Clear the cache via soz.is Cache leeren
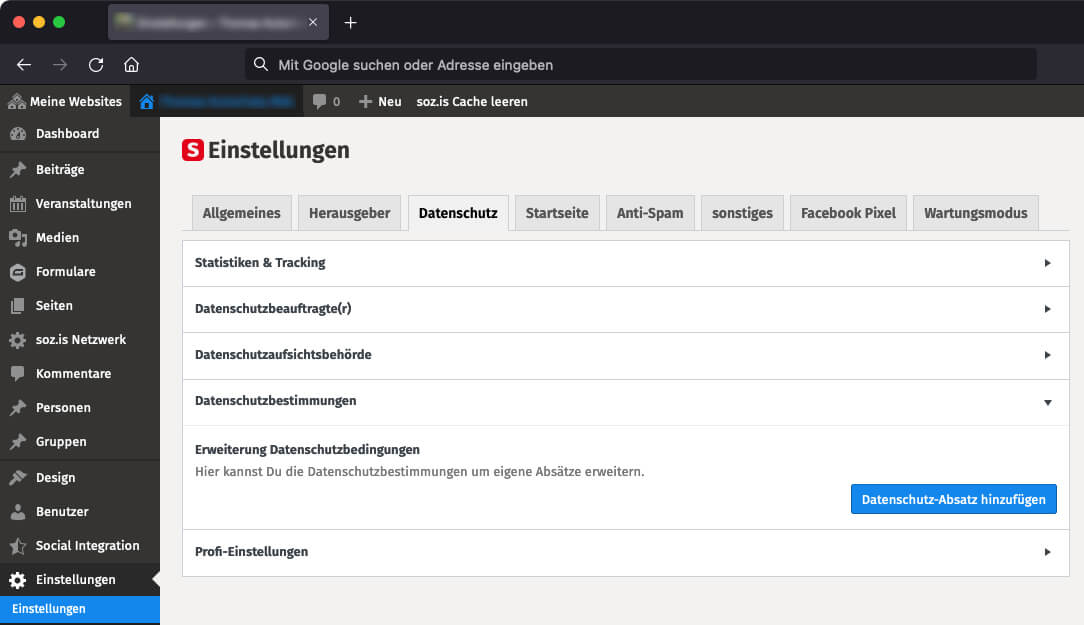 coord(472,100)
